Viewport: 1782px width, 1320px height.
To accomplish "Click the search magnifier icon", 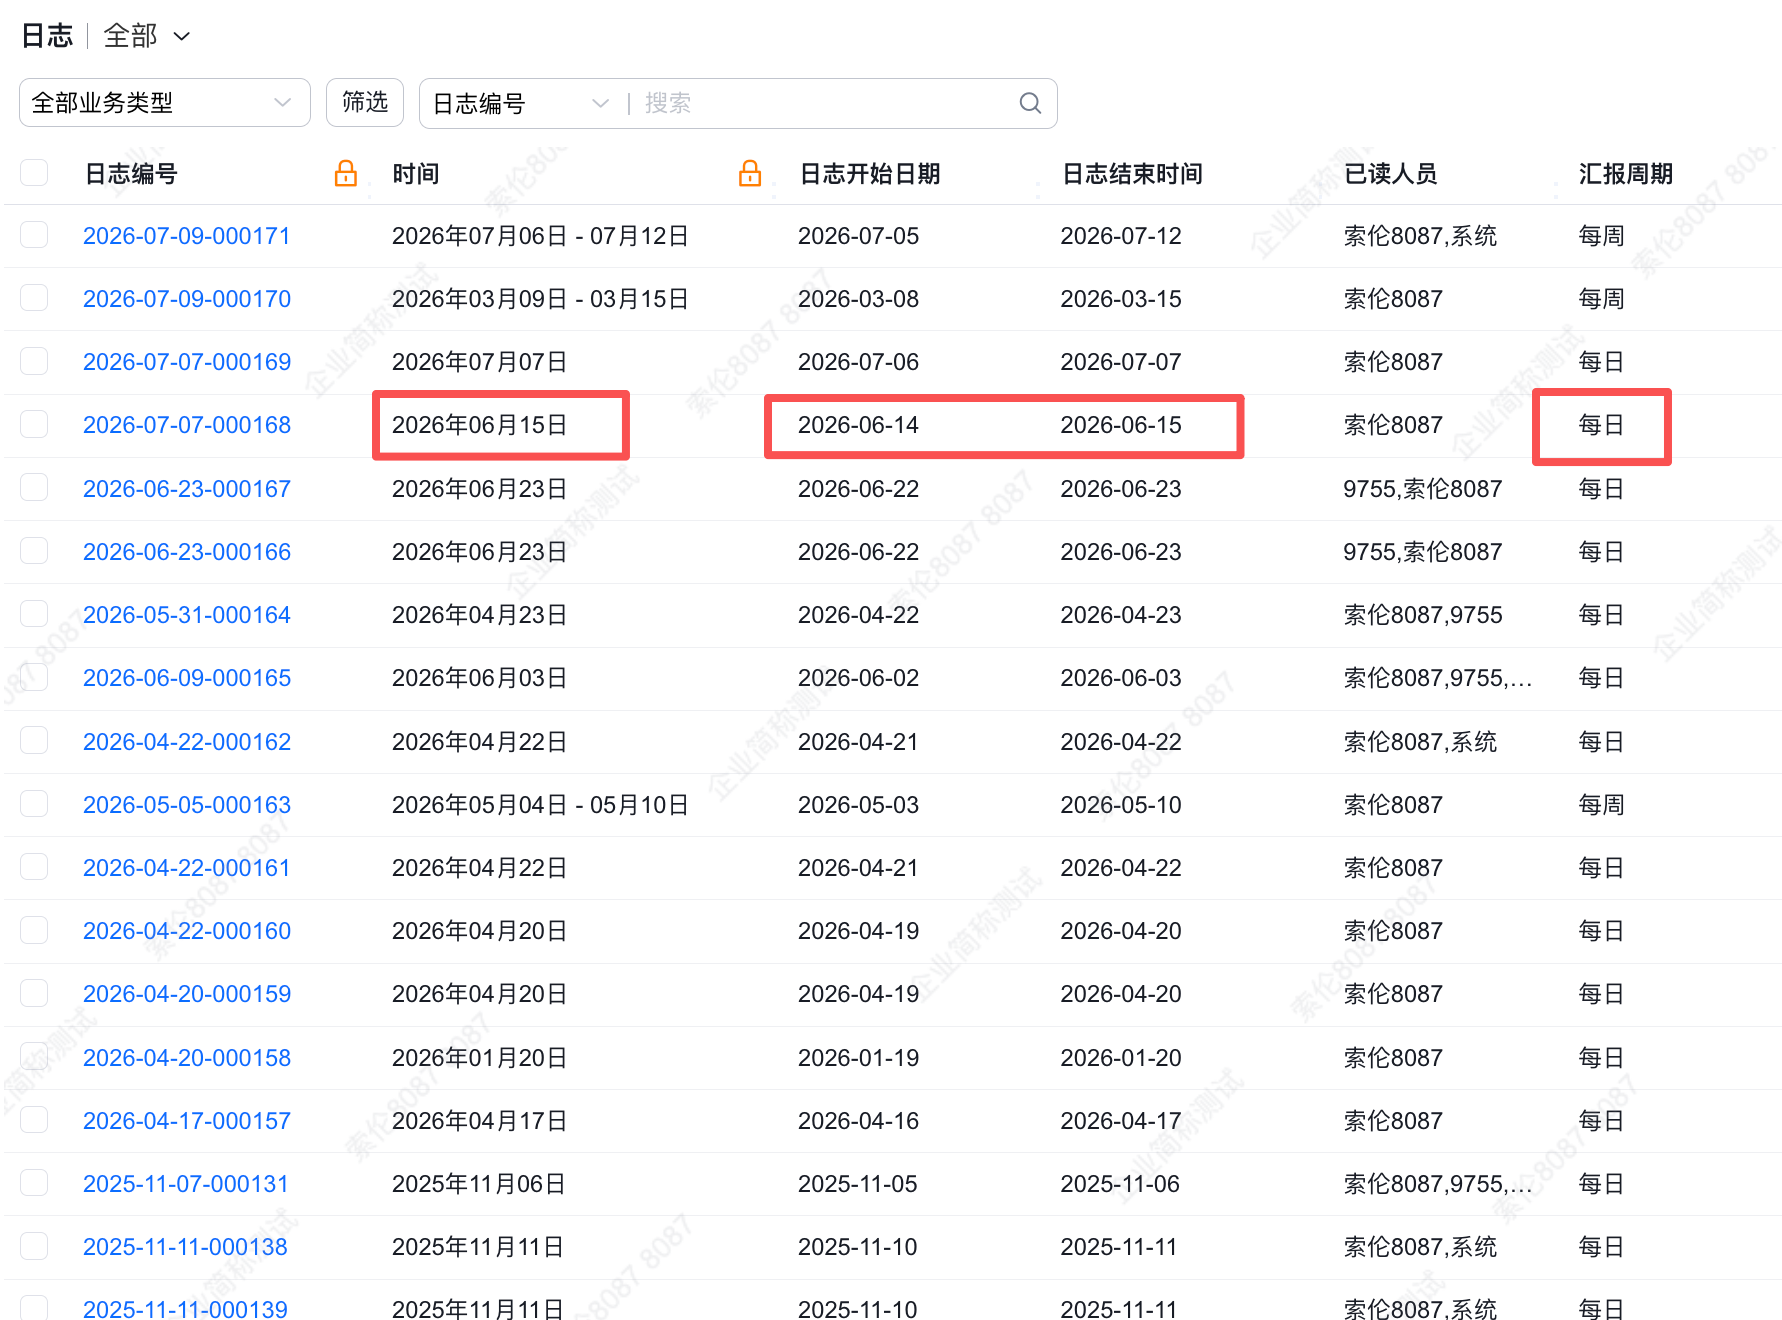I will (1030, 103).
